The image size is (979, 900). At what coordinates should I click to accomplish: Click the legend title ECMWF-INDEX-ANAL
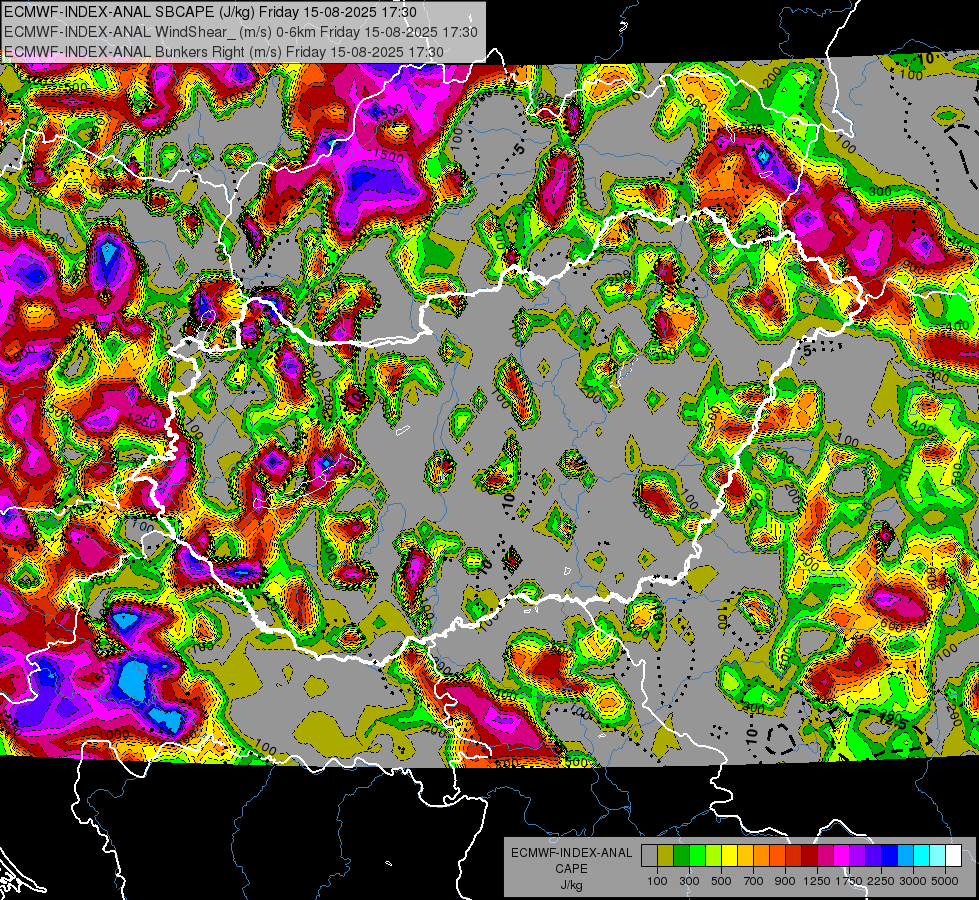571,853
